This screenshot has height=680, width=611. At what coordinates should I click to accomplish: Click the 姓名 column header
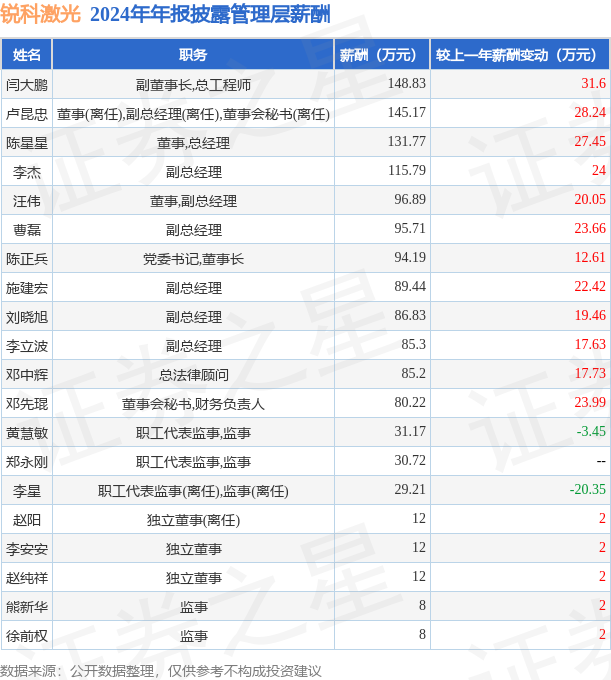(x=26, y=55)
